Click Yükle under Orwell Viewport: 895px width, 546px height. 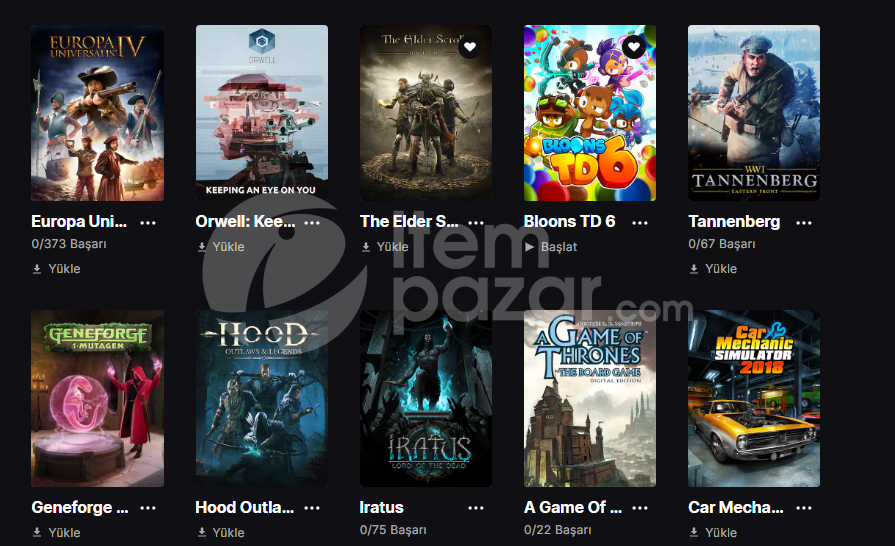pos(221,247)
